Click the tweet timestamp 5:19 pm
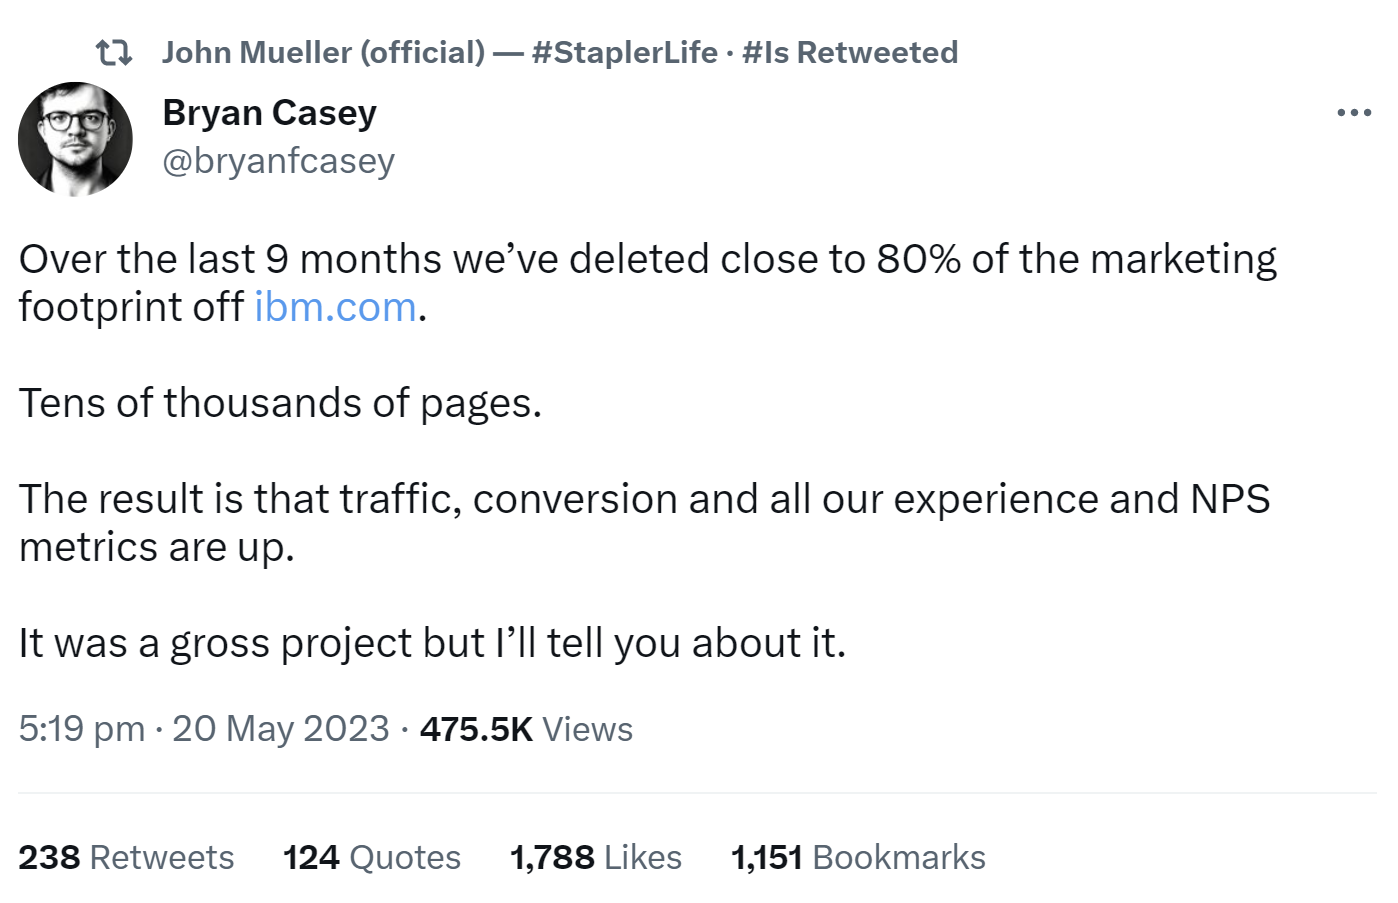Image resolution: width=1398 pixels, height=903 pixels. coord(81,729)
